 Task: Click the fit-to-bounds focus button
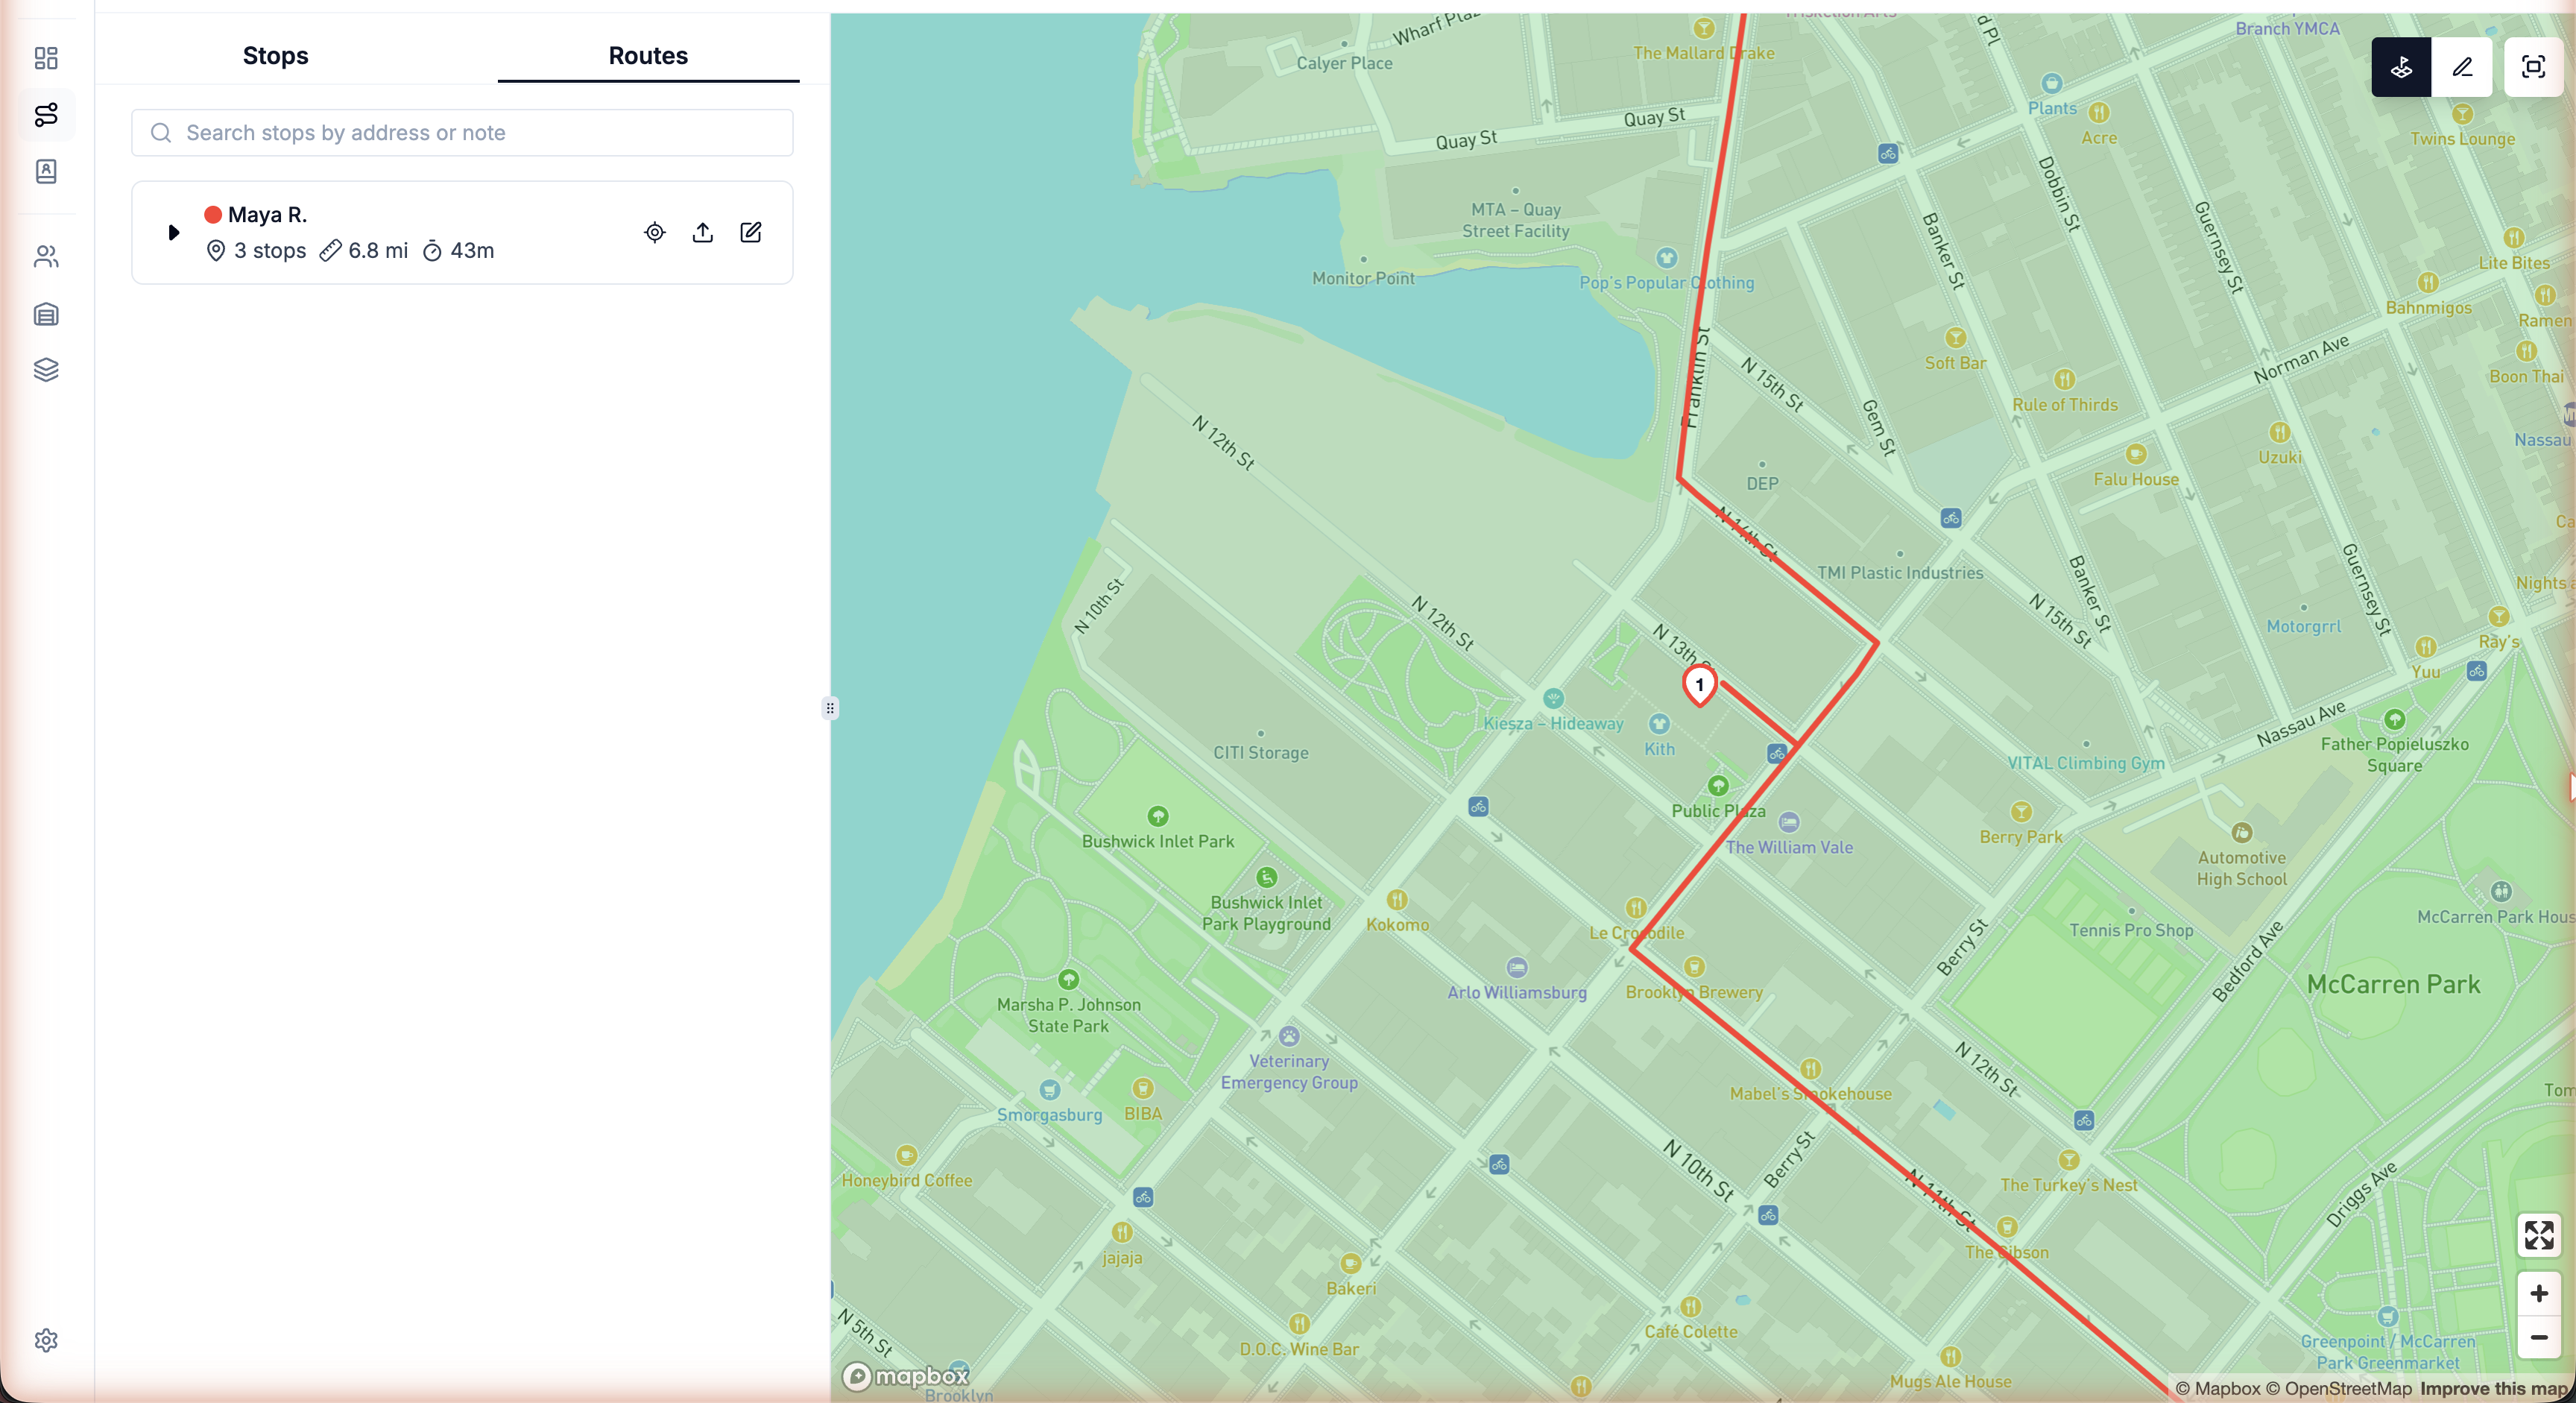(x=2533, y=67)
